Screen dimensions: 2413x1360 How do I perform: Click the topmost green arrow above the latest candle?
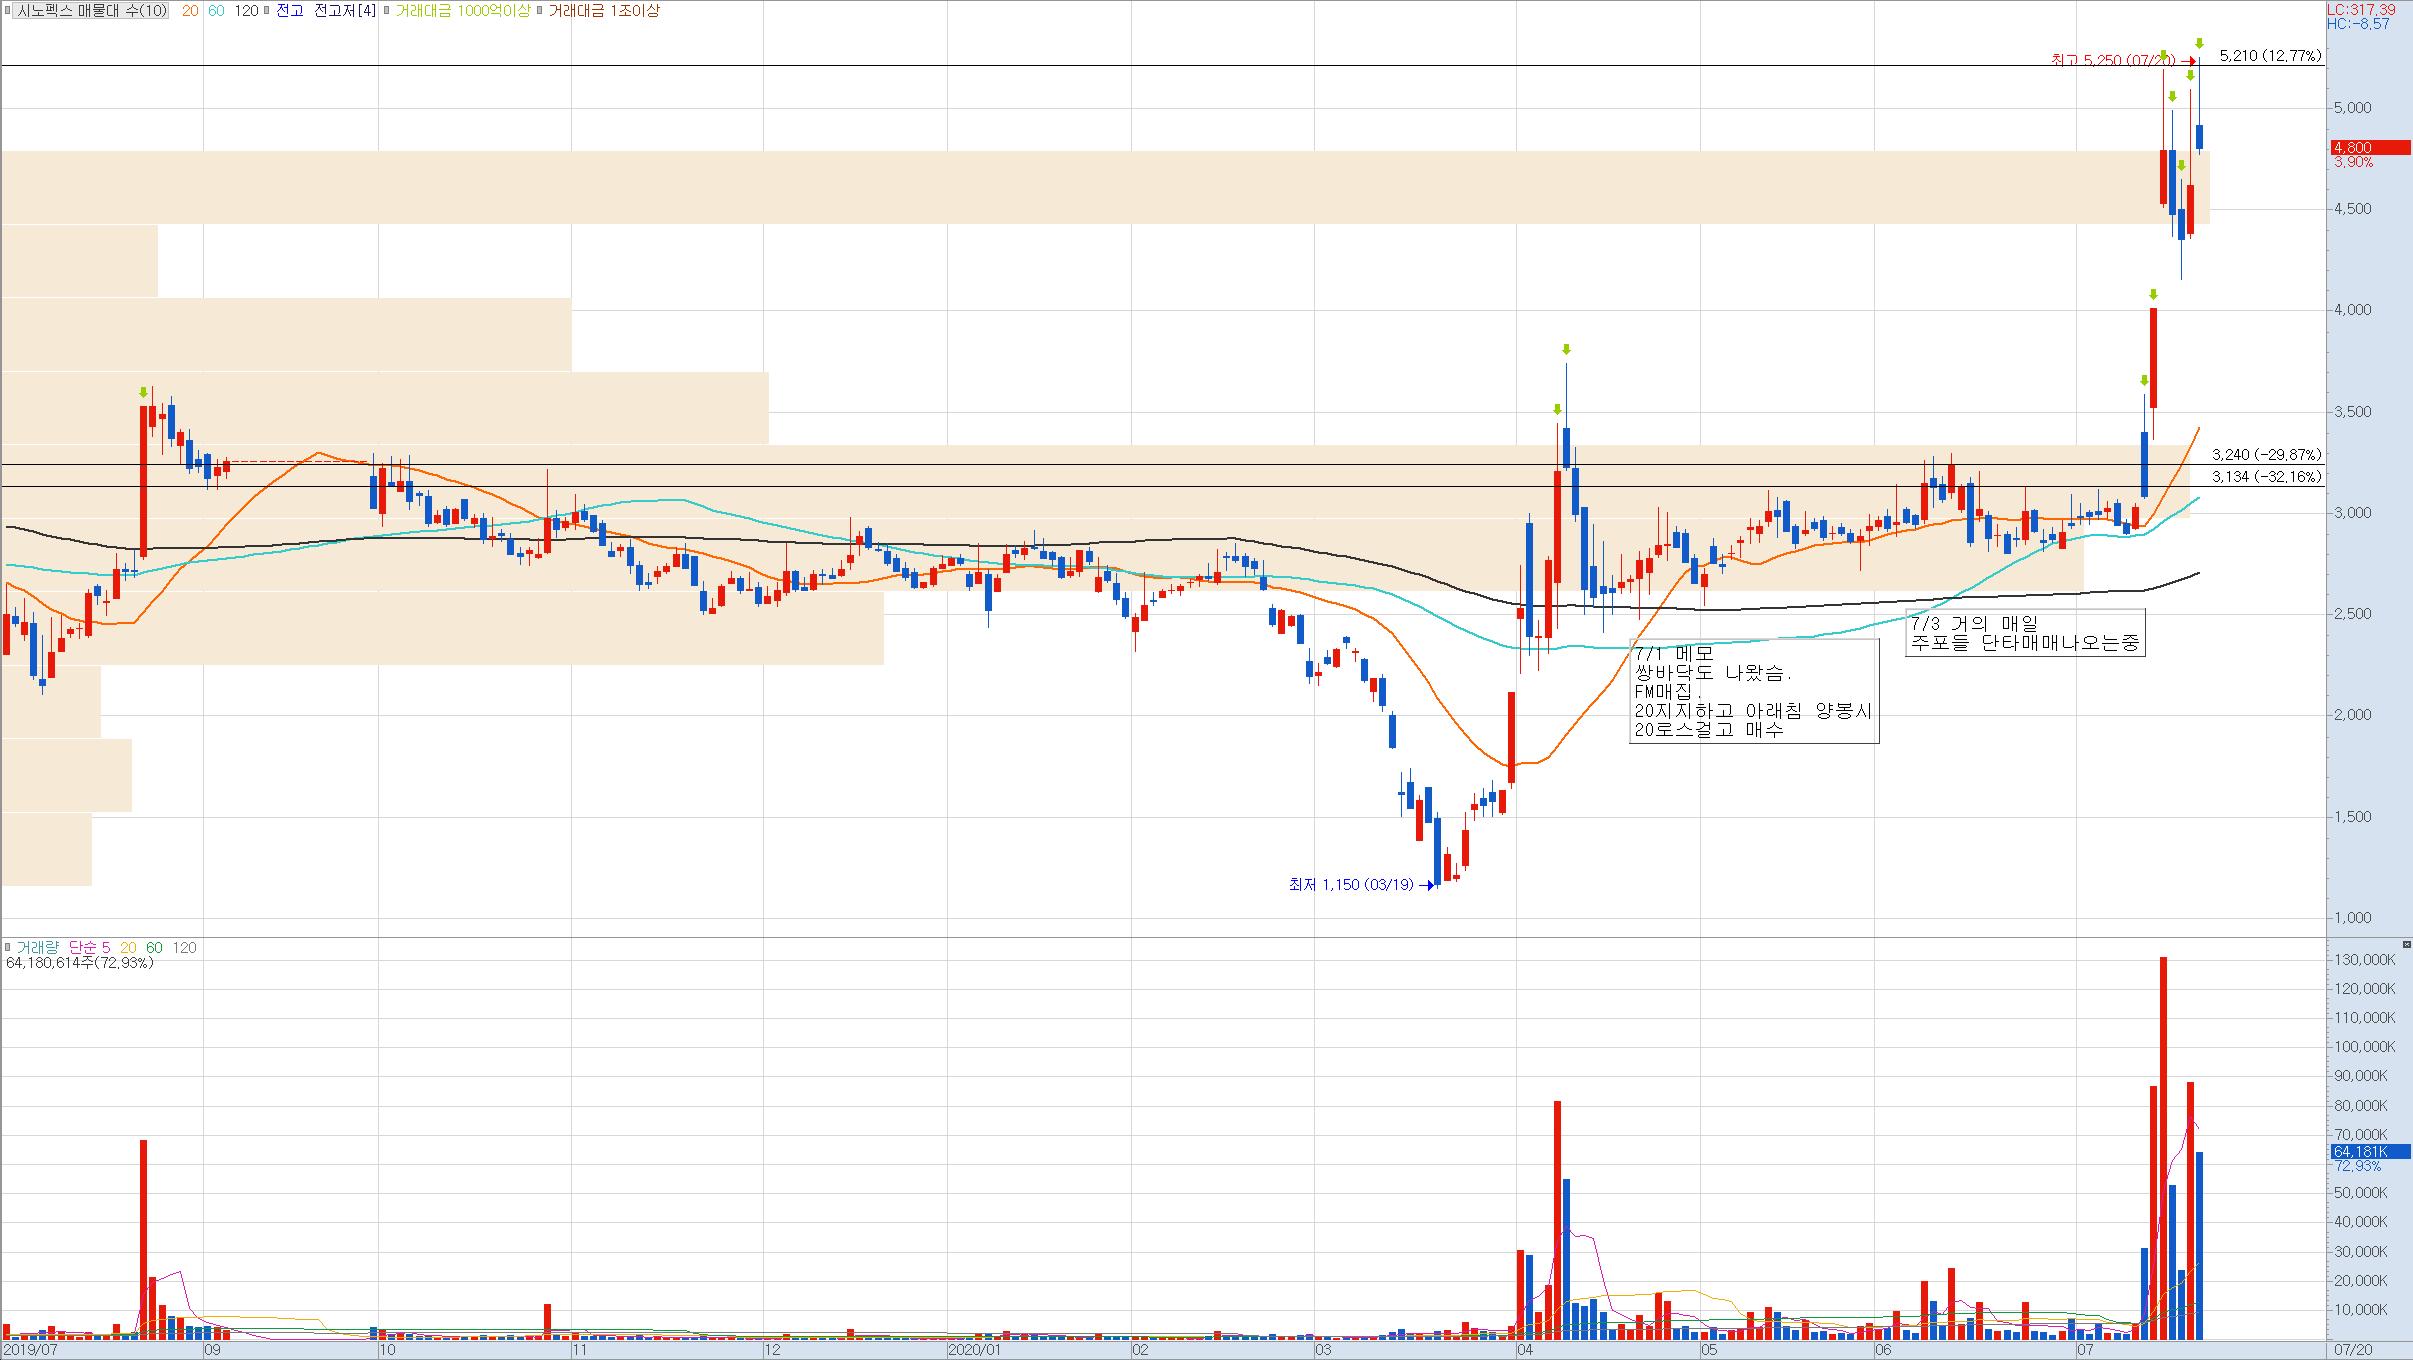pyautogui.click(x=2199, y=42)
